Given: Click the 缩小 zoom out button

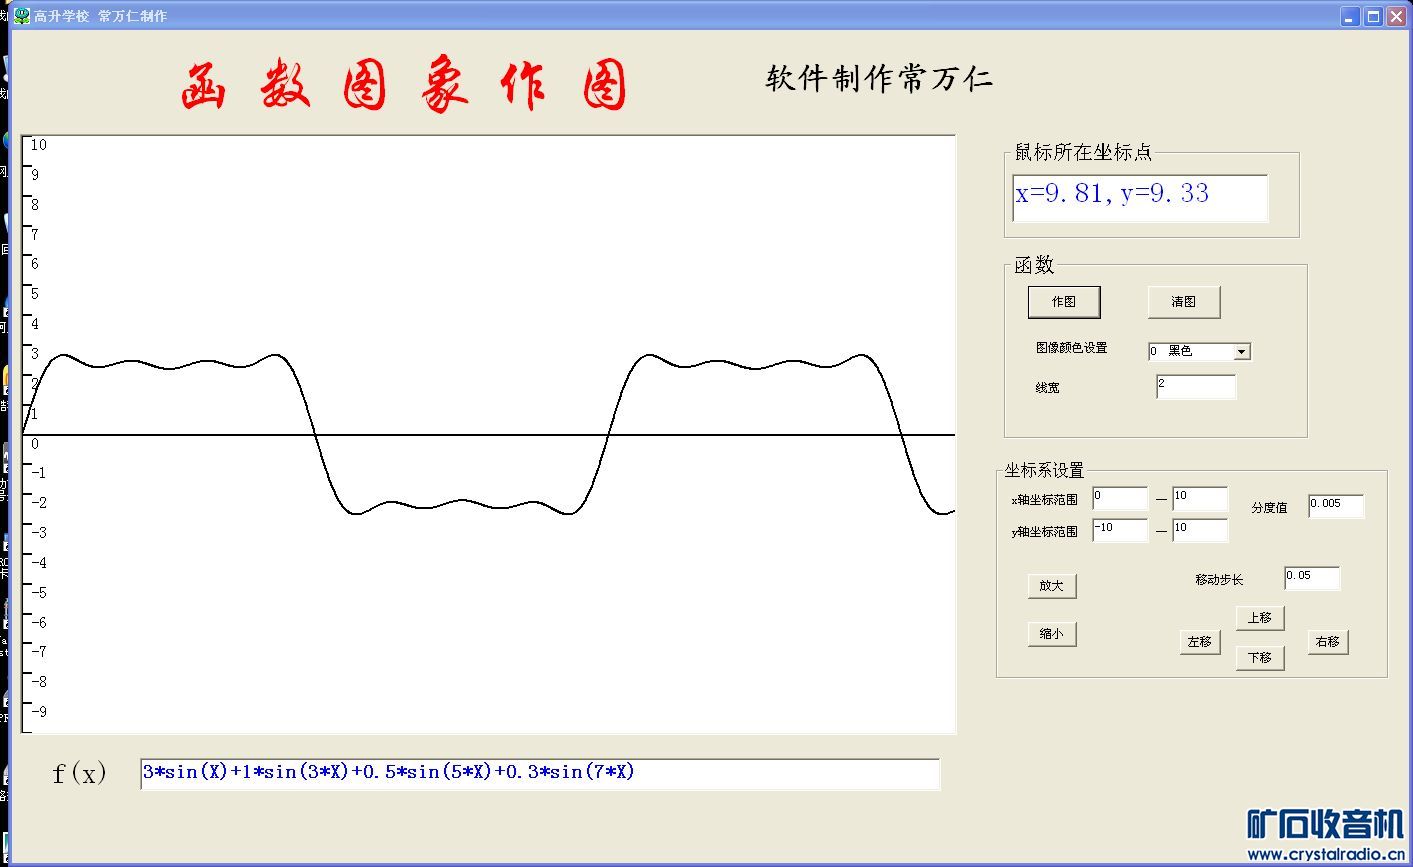Looking at the screenshot, I should [1052, 634].
